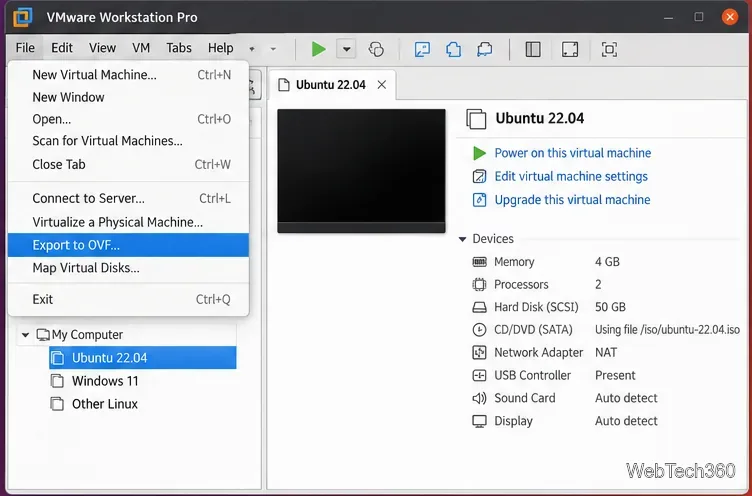Click the Processors device icon
The image size is (752, 496).
point(479,284)
